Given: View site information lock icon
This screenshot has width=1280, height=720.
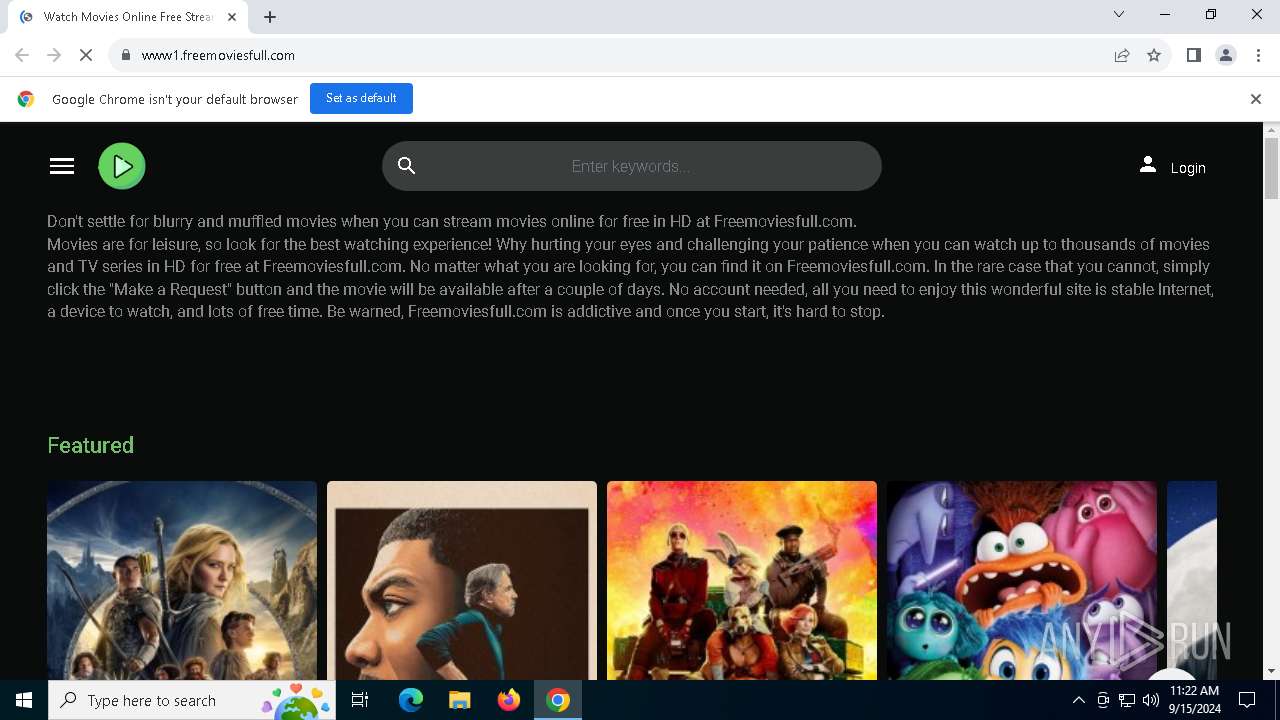Looking at the screenshot, I should [x=126, y=55].
